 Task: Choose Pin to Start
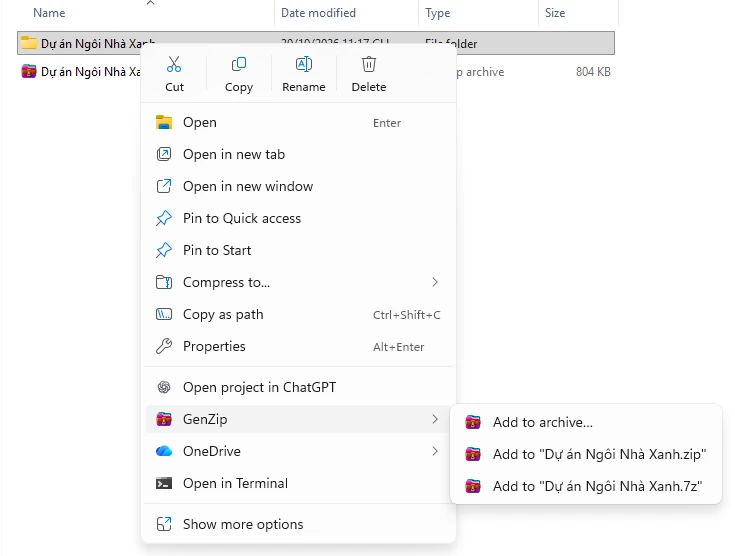coord(299,250)
